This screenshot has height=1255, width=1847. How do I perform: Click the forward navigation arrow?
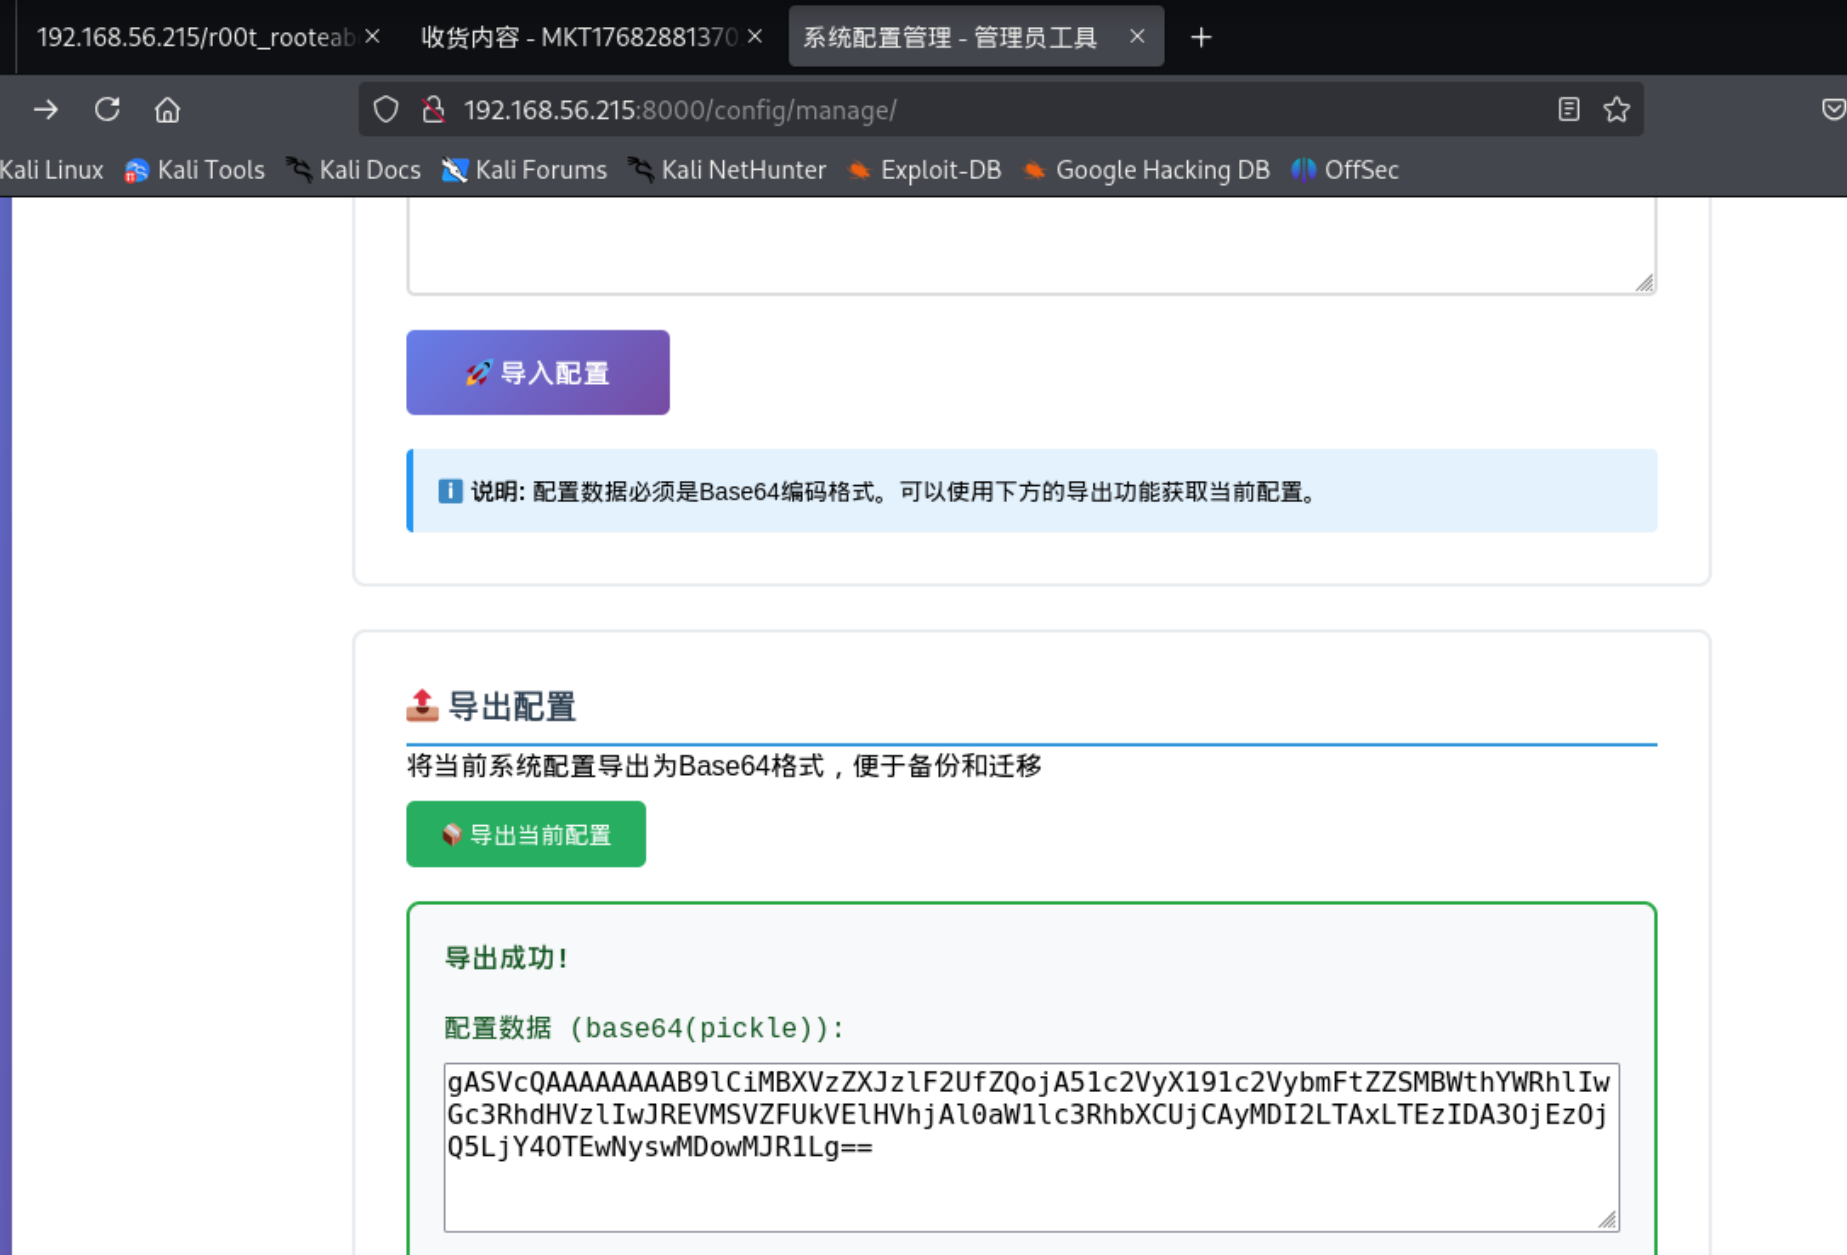[x=46, y=109]
